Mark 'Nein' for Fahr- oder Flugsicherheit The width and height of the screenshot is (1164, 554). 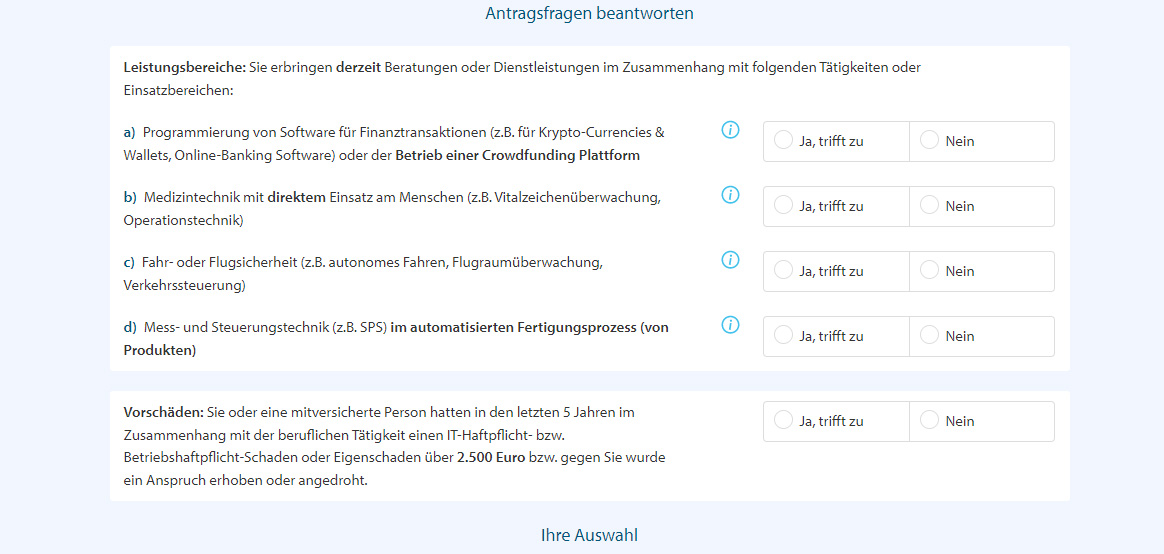(981, 271)
